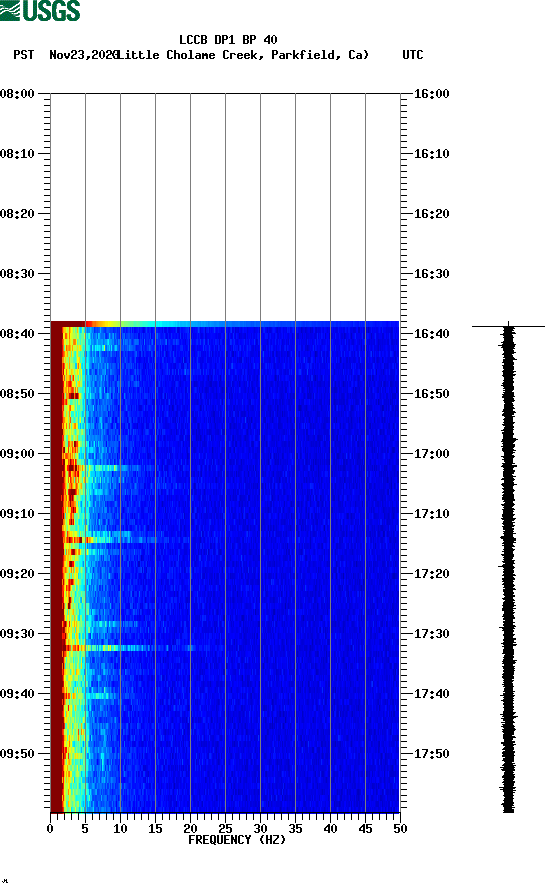Image resolution: width=552 pixels, height=892 pixels.
Task: Click the spectrogram event streak near 09:14 PST
Action: coord(126,538)
